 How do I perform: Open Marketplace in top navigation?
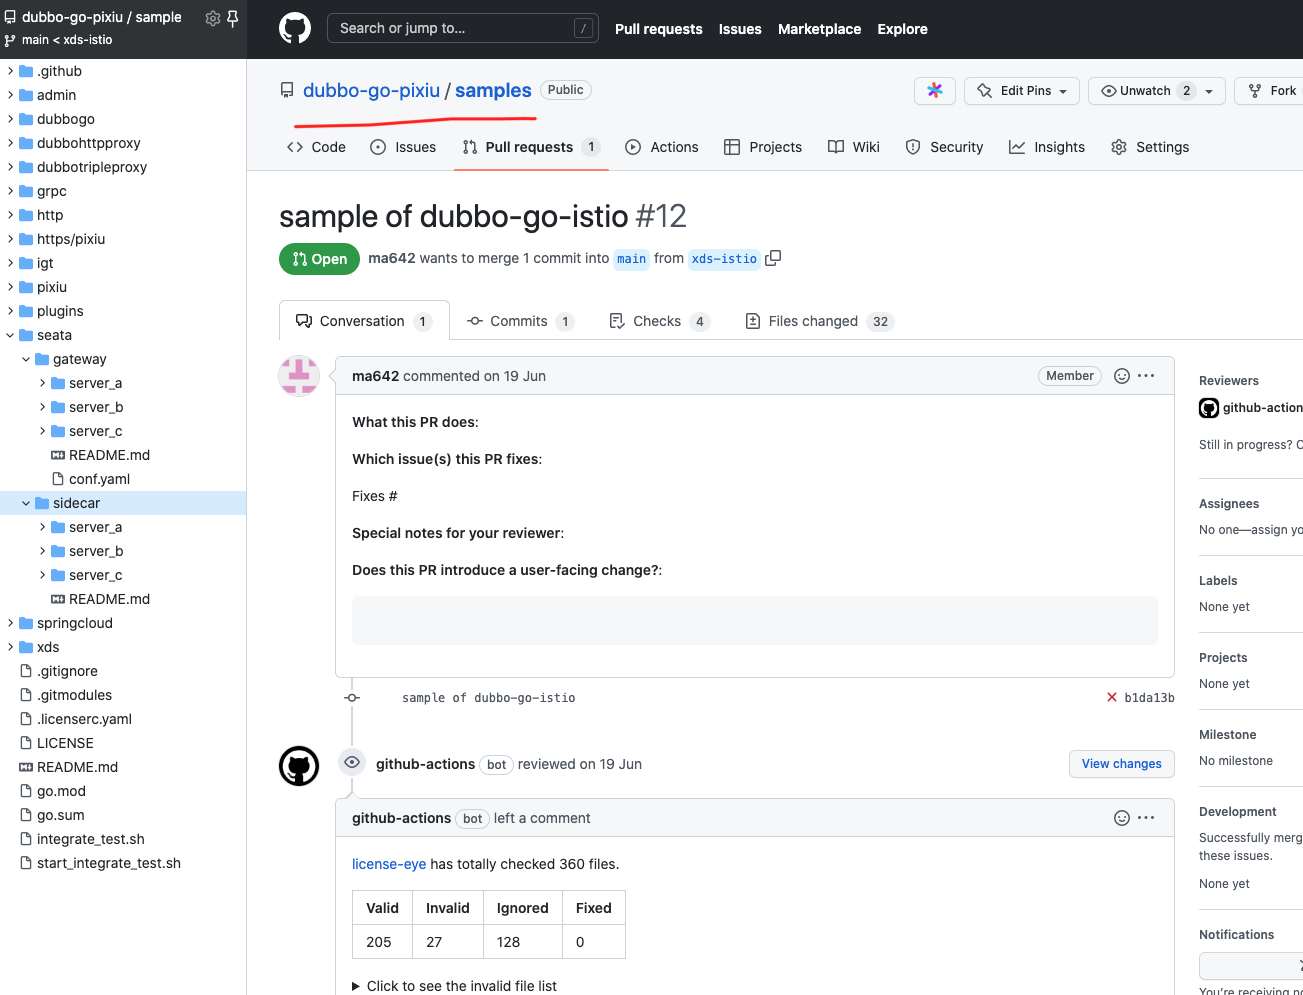[819, 29]
